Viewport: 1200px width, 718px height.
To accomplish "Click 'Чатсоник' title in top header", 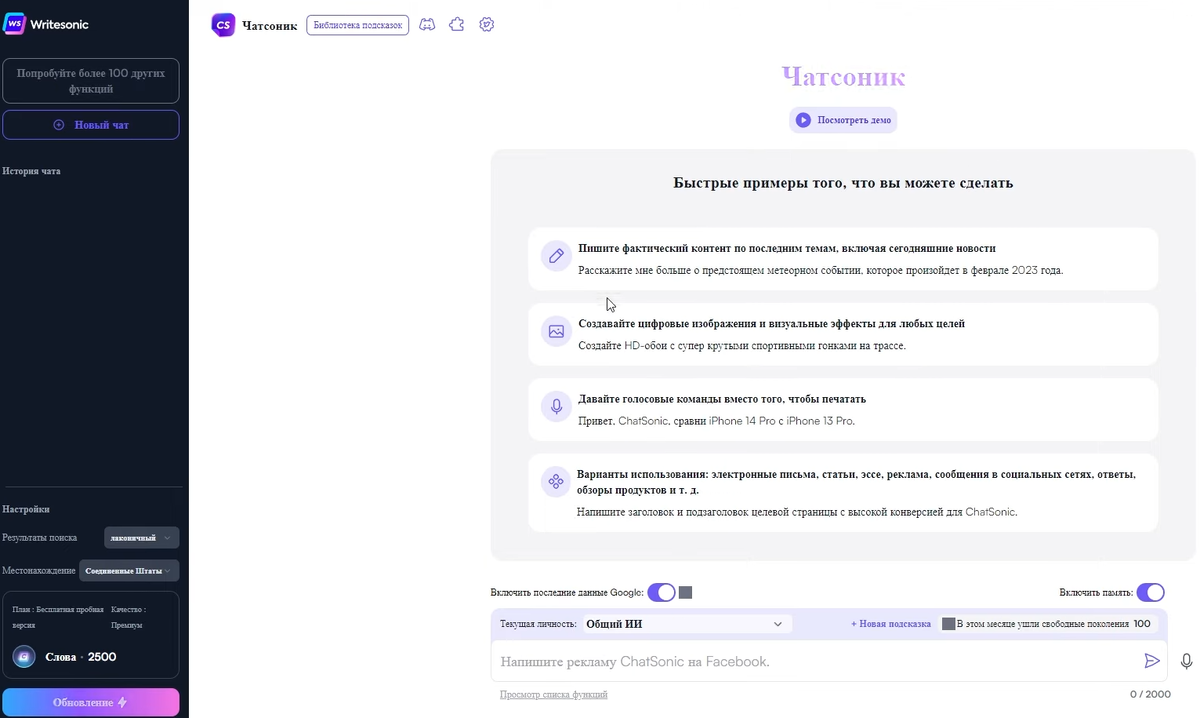I will (x=270, y=25).
